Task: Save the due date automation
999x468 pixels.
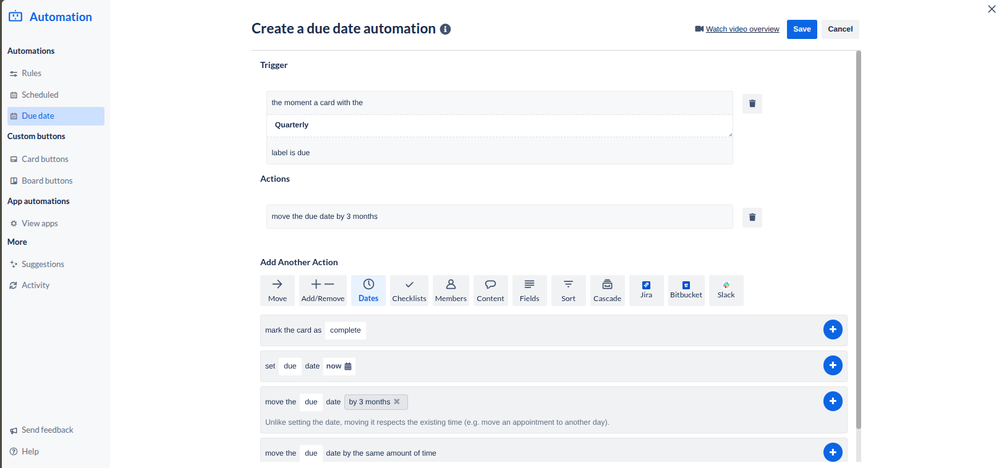Action: coord(801,29)
